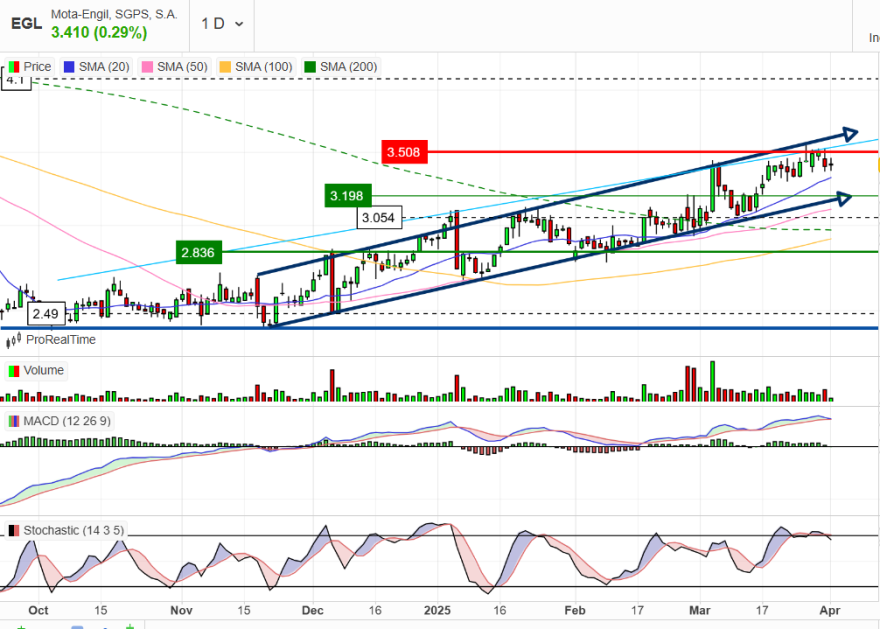Image resolution: width=880 pixels, height=629 pixels.
Task: Toggle SMA (200) legend entry
Action: tap(341, 67)
